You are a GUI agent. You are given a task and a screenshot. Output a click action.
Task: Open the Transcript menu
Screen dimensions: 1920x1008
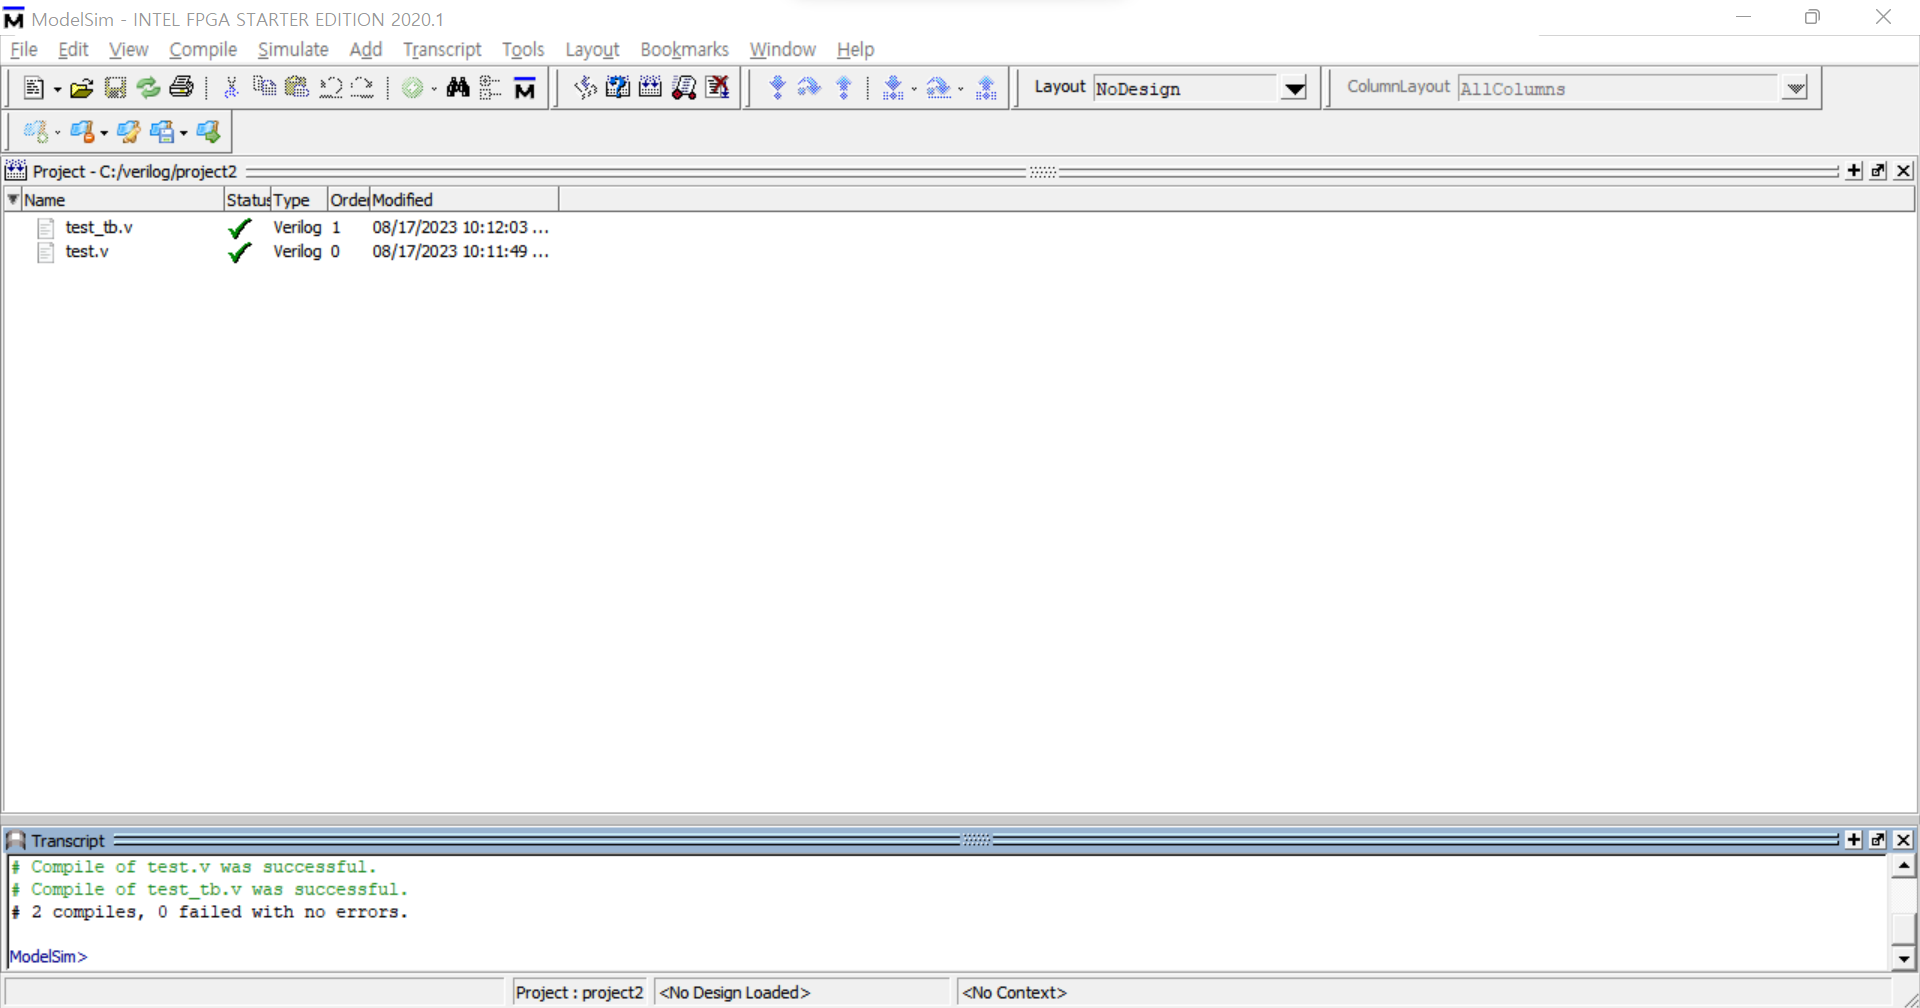[x=442, y=49]
